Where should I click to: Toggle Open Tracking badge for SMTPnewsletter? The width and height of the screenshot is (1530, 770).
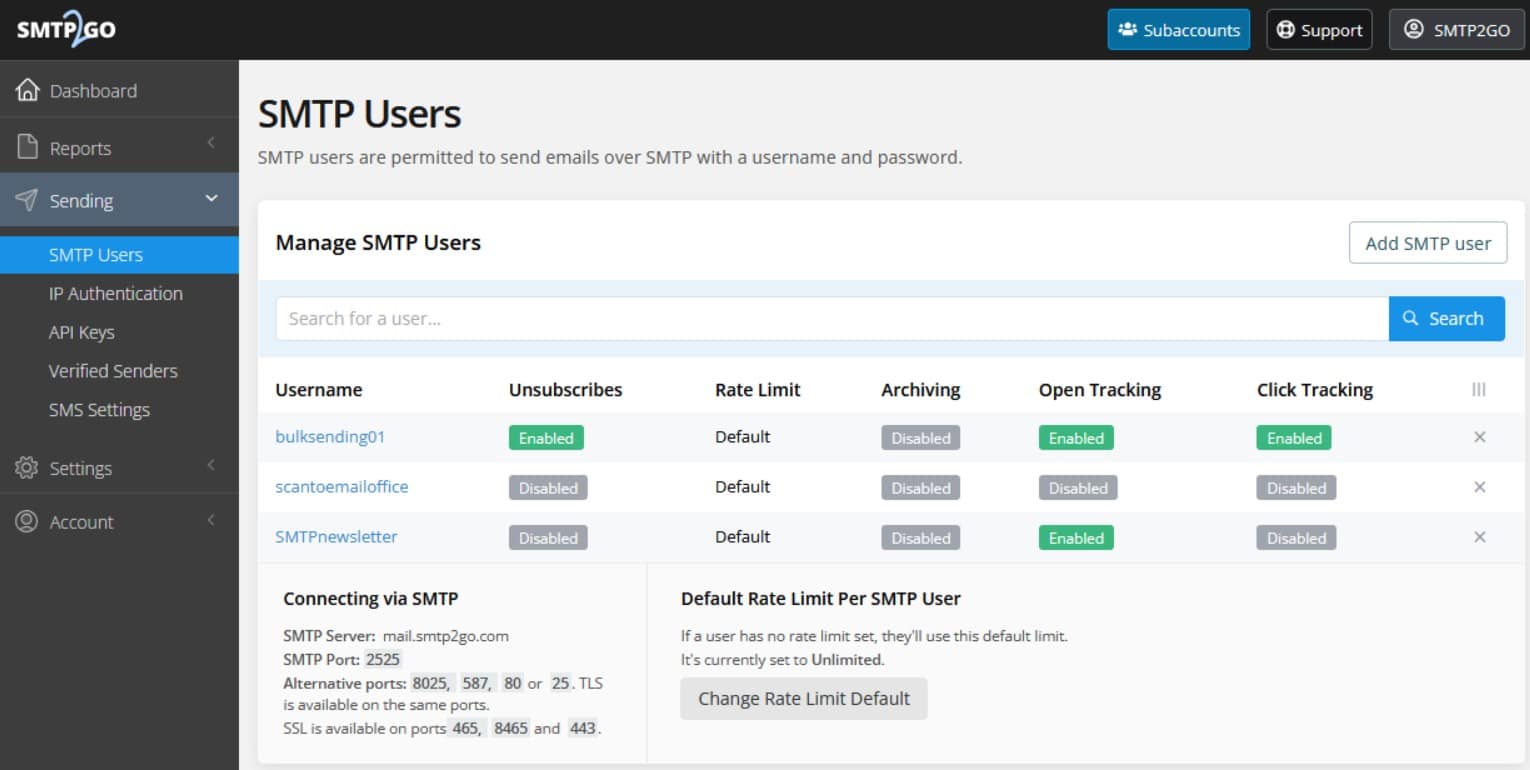1076,538
